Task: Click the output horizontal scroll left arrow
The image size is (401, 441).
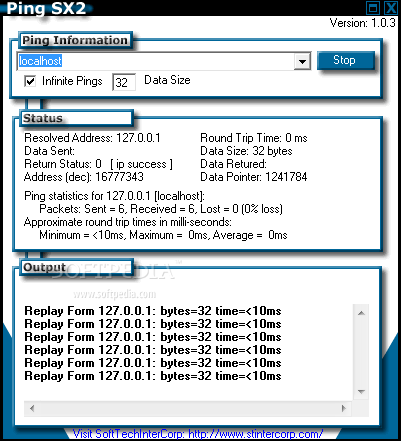Action: click(x=32, y=408)
